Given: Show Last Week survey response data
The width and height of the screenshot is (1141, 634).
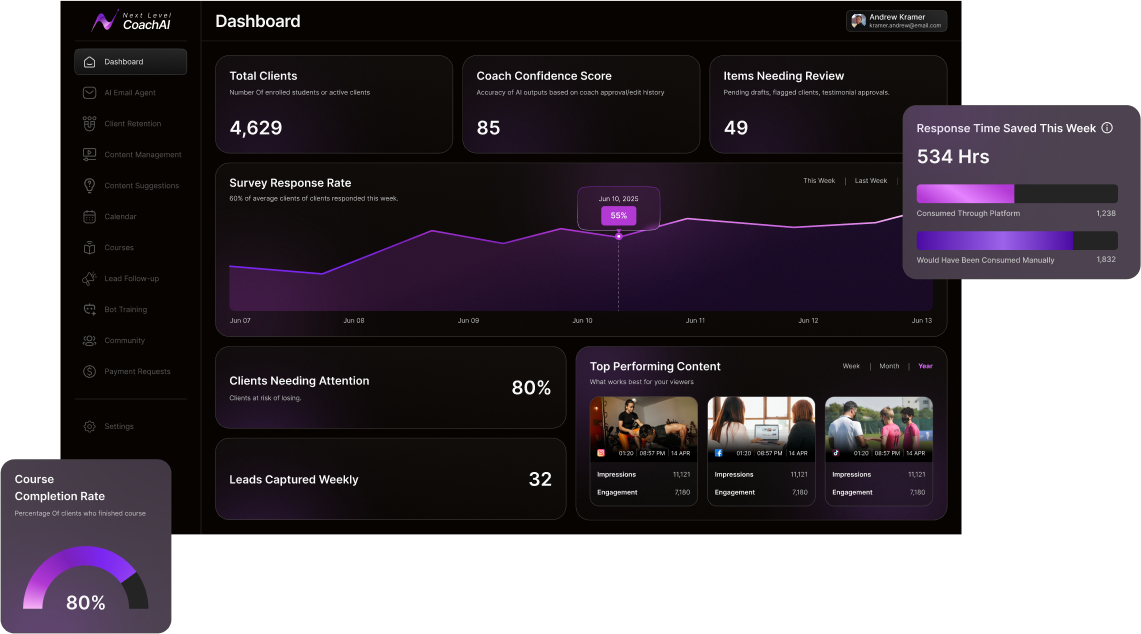Looking at the screenshot, I should point(870,181).
